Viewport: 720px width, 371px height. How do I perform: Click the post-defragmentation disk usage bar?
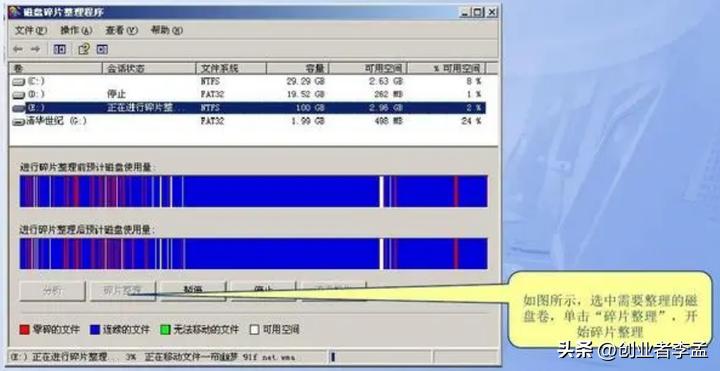click(x=253, y=253)
